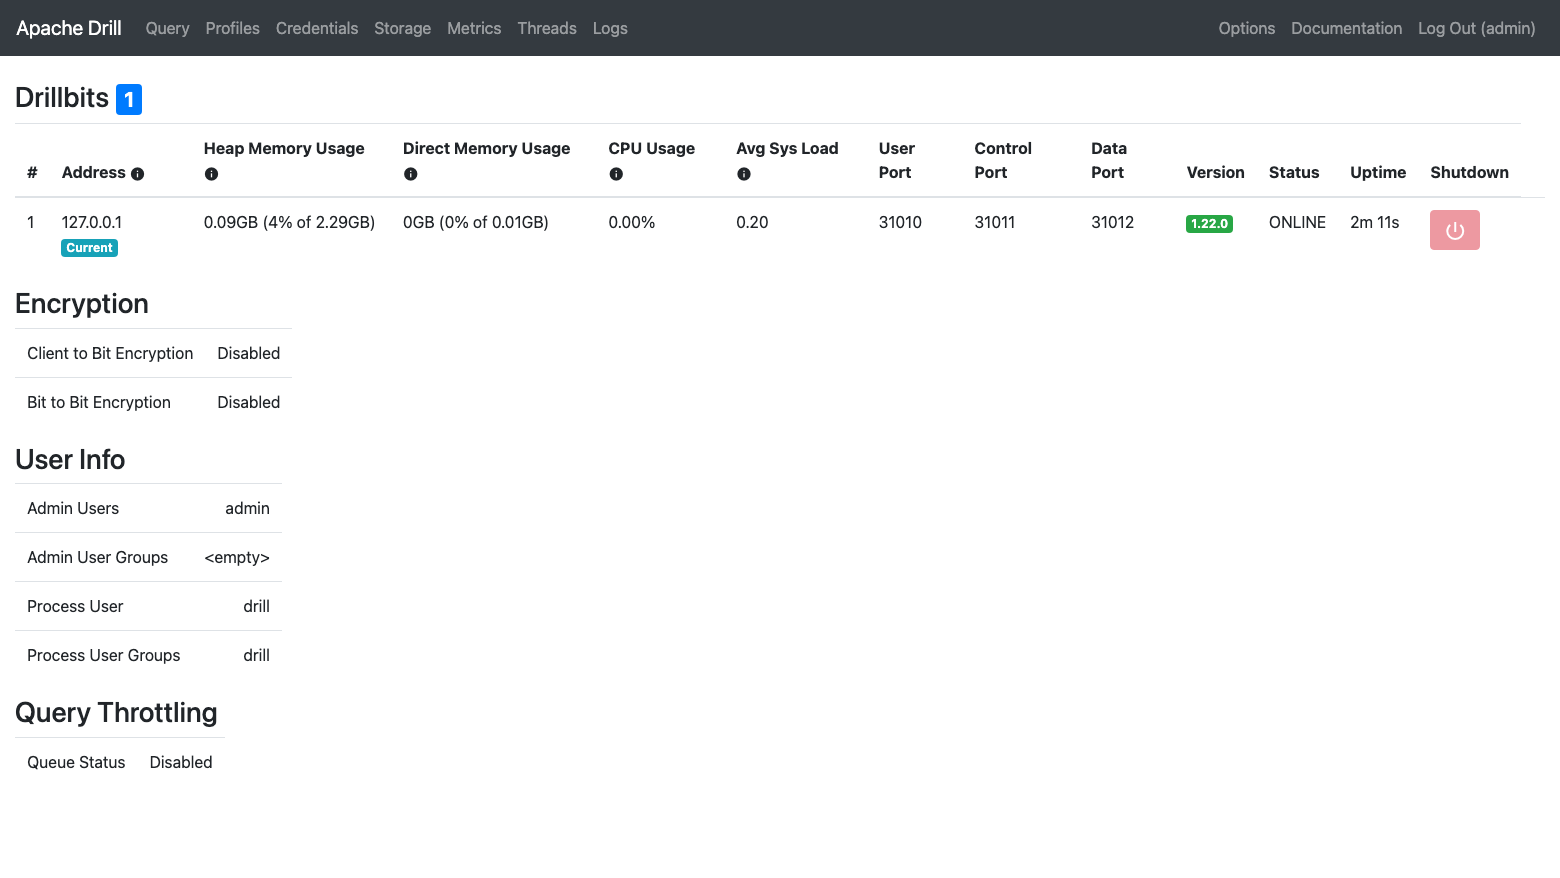Shut down the 127.0.0.1 drillbit
The height and width of the screenshot is (878, 1560).
coord(1455,230)
